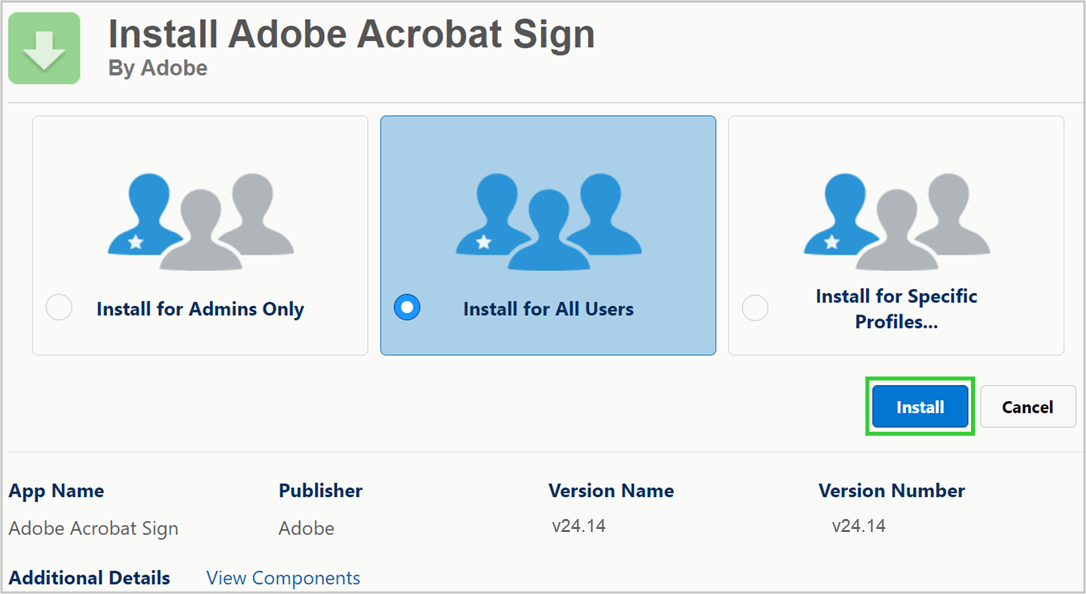
Task: Click the Adobe Acrobat Sign app name text
Action: coord(92,528)
